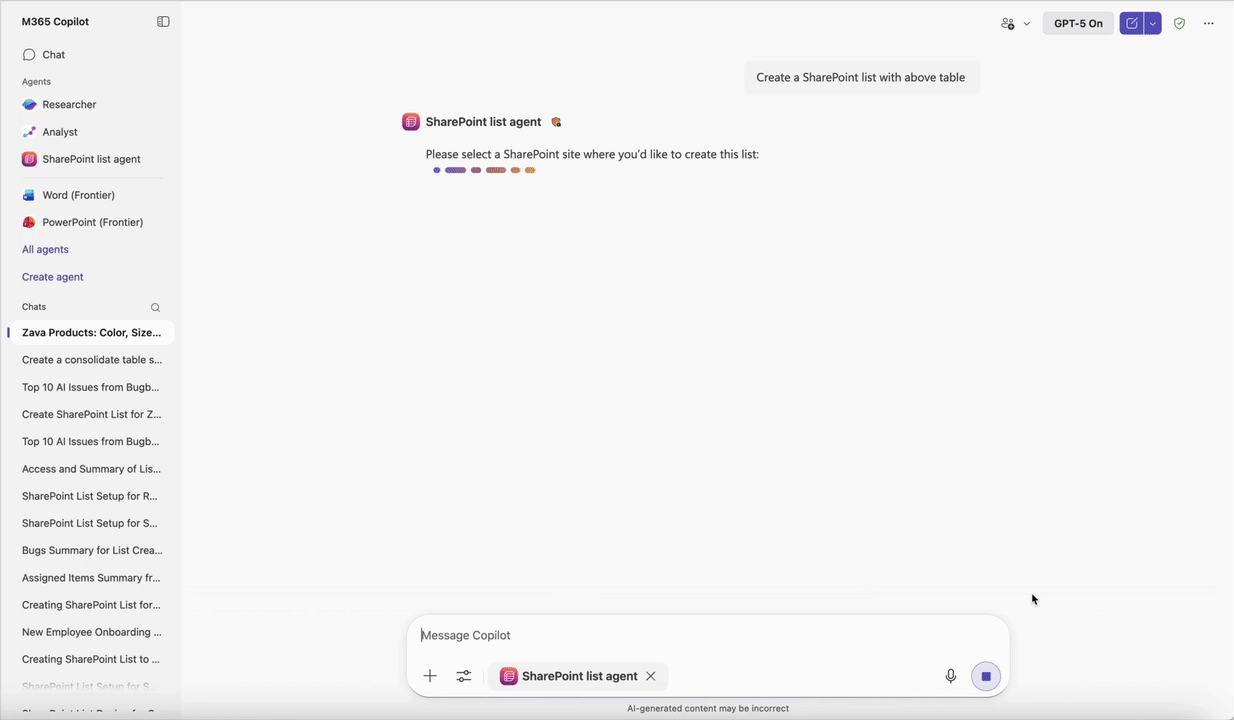
Task: Expand new chat dropdown arrow
Action: (x=1153, y=23)
